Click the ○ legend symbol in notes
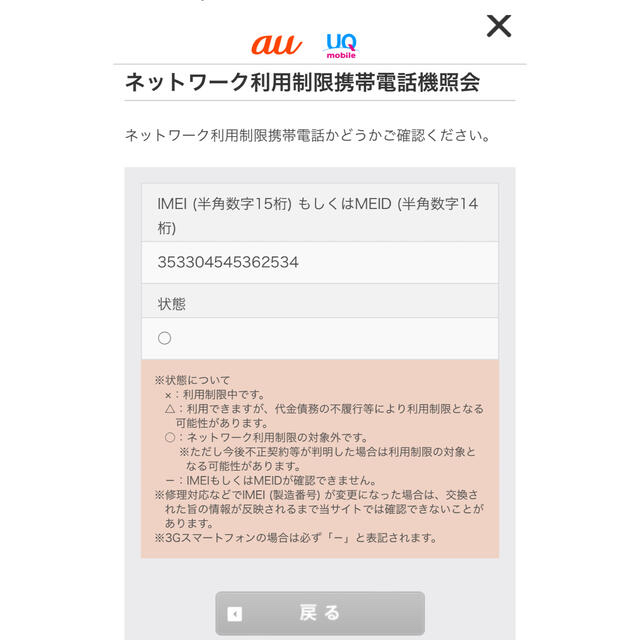640x640 pixels. 170,438
